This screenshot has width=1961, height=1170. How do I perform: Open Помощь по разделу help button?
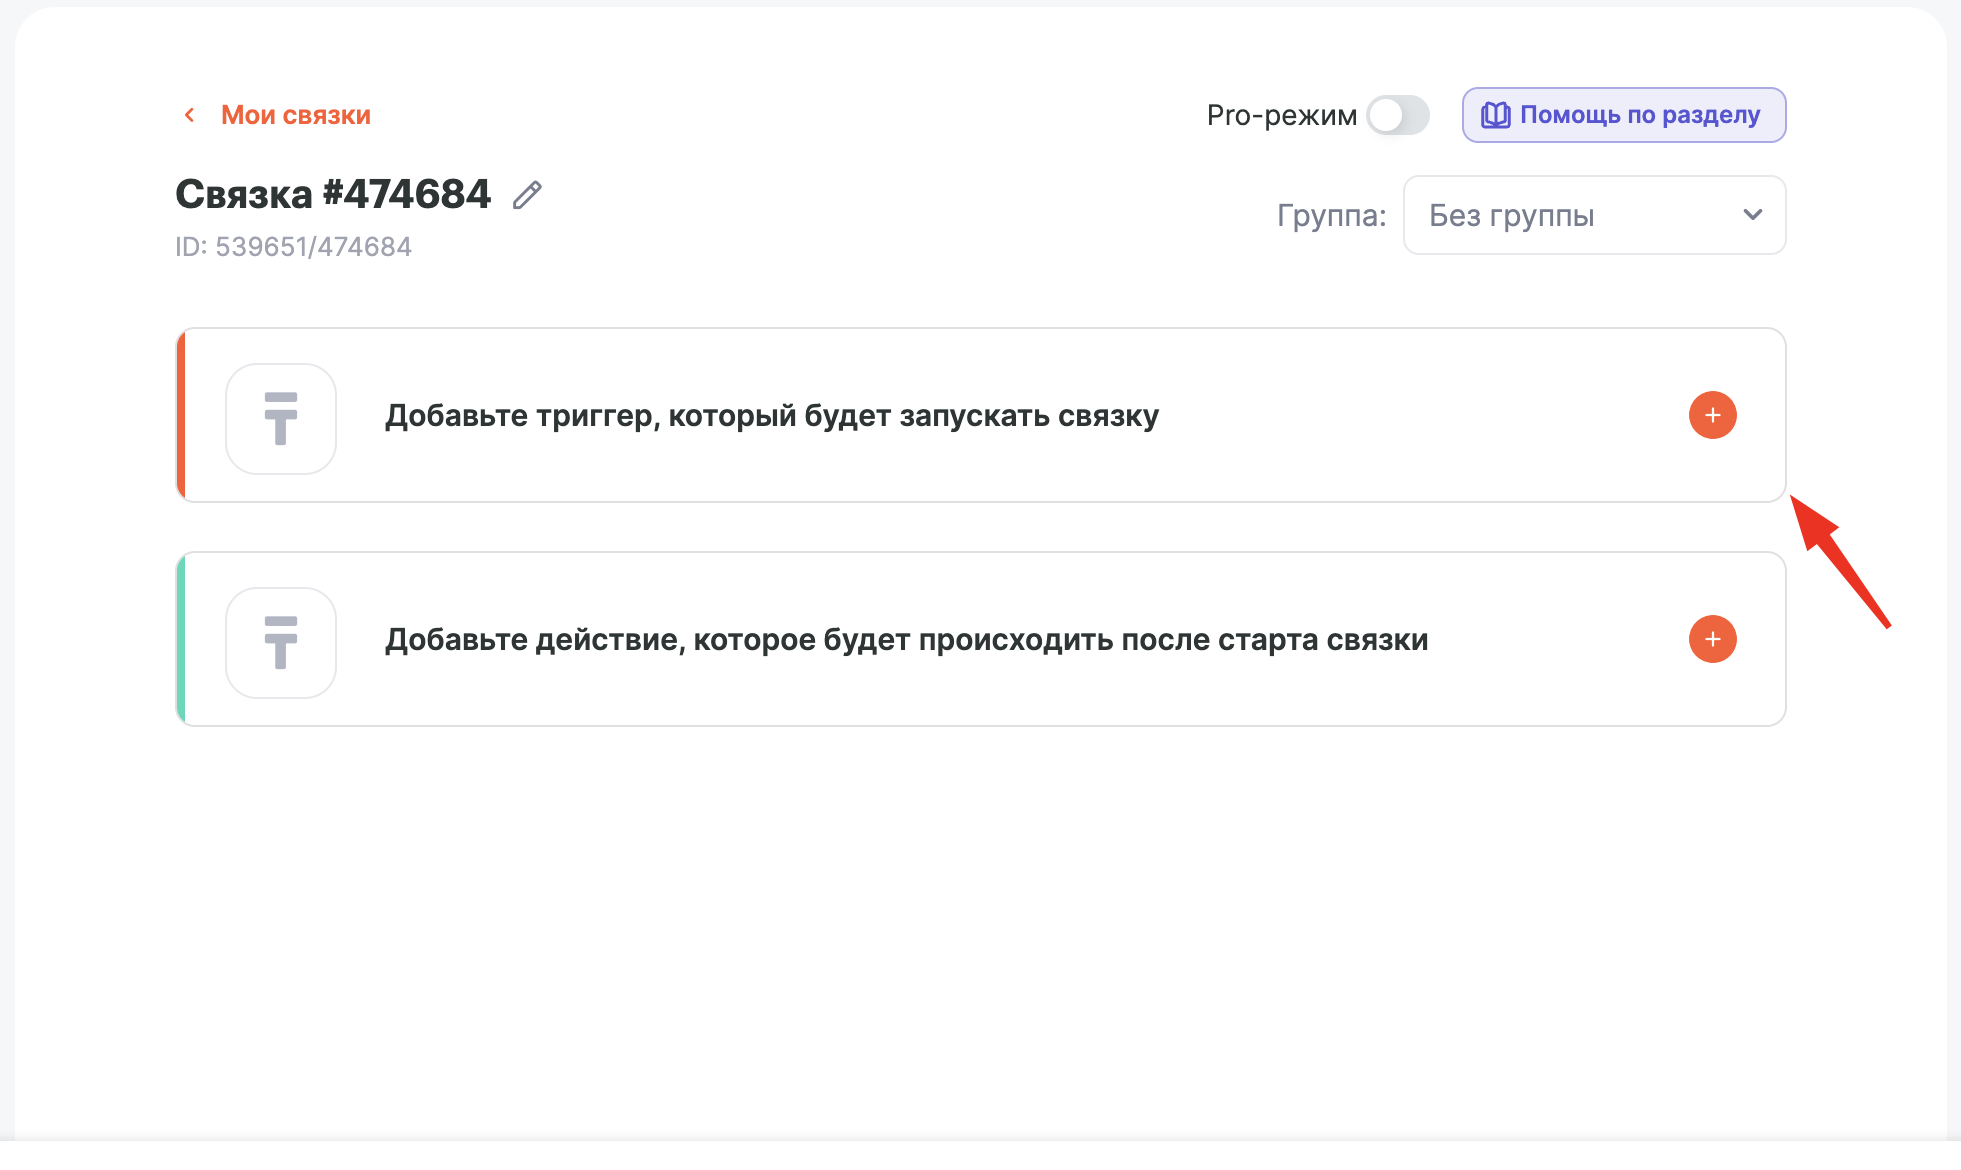click(1624, 115)
